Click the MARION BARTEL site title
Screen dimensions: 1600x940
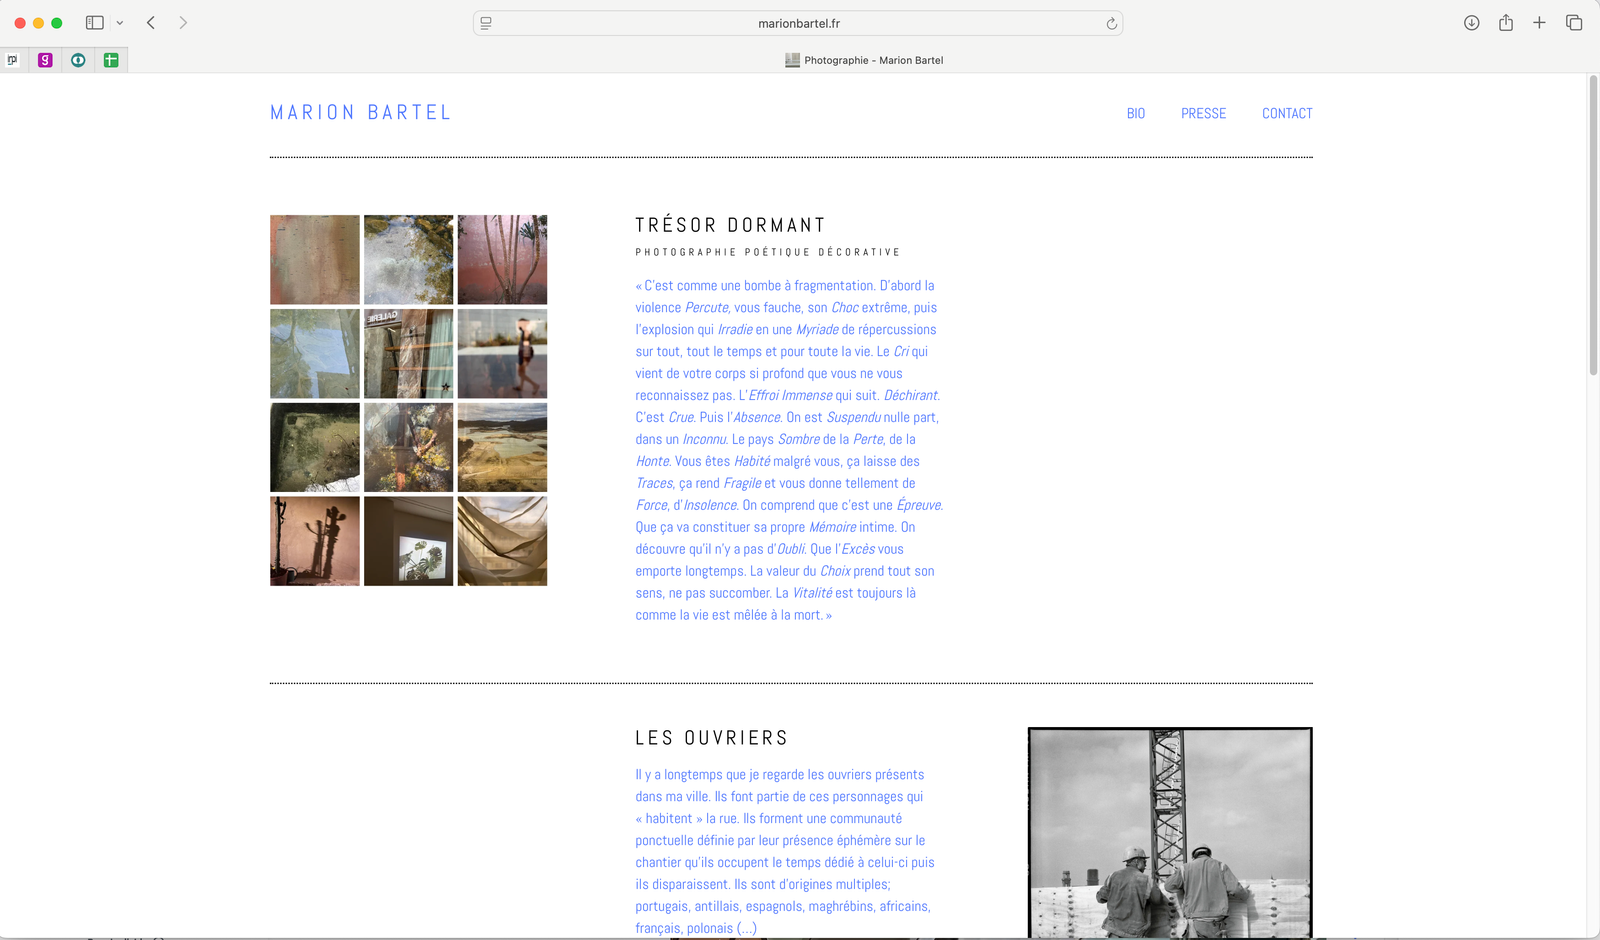click(x=361, y=113)
